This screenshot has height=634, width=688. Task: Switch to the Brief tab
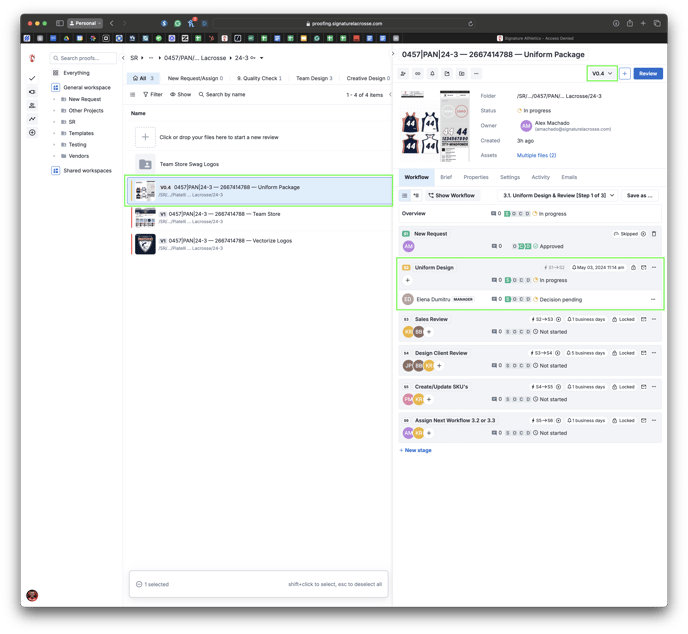(x=446, y=177)
